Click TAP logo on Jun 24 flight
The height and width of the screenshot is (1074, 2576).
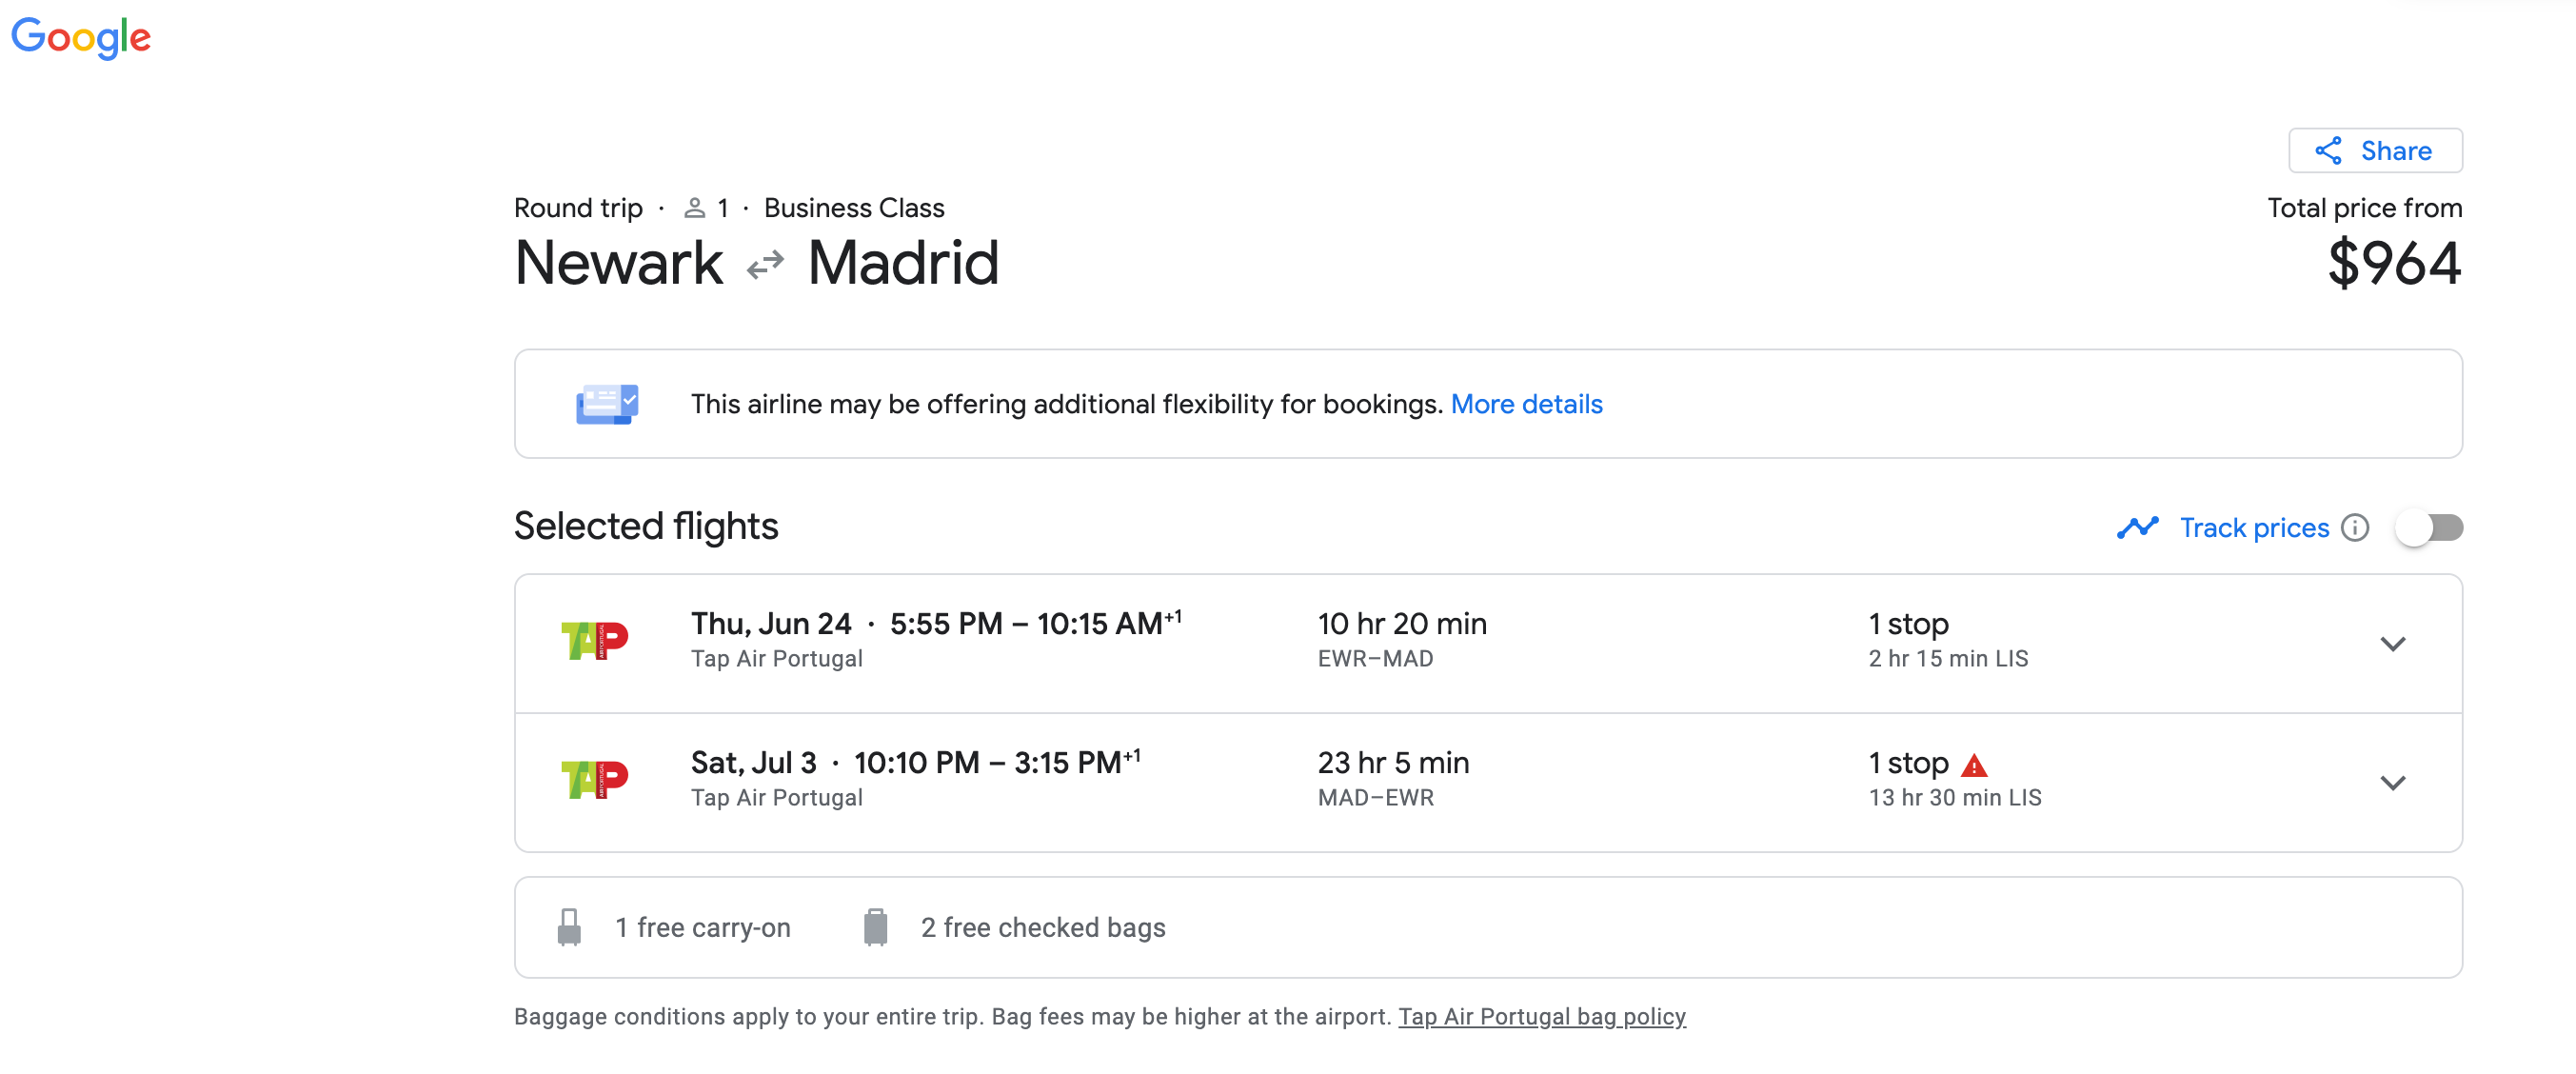click(594, 640)
